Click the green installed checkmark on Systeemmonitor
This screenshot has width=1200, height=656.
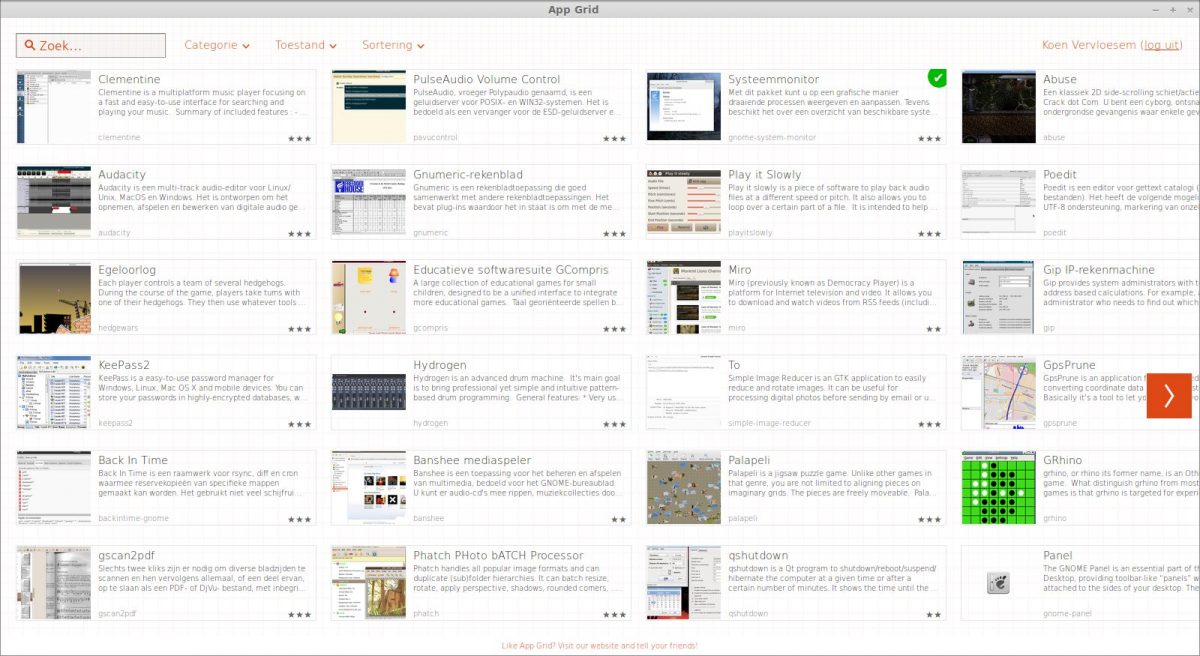936,77
